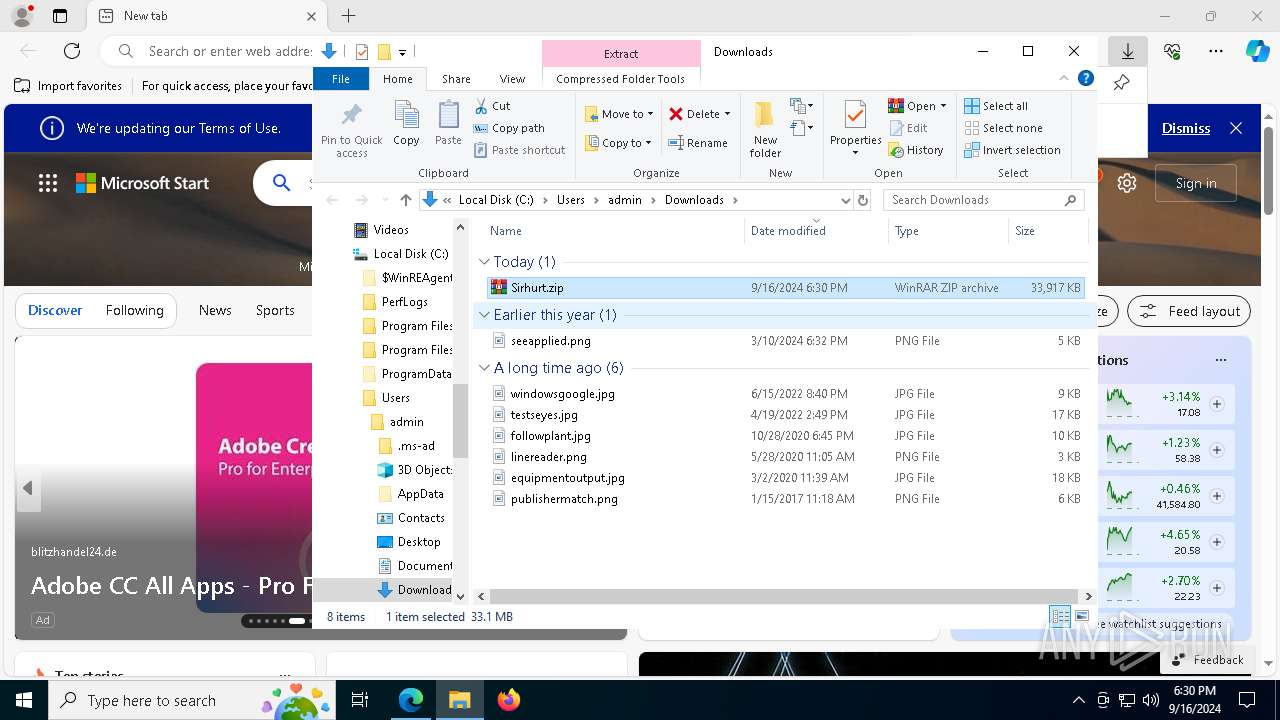1280x720 pixels.
Task: Click Select none in ribbon
Action: [x=1003, y=128]
